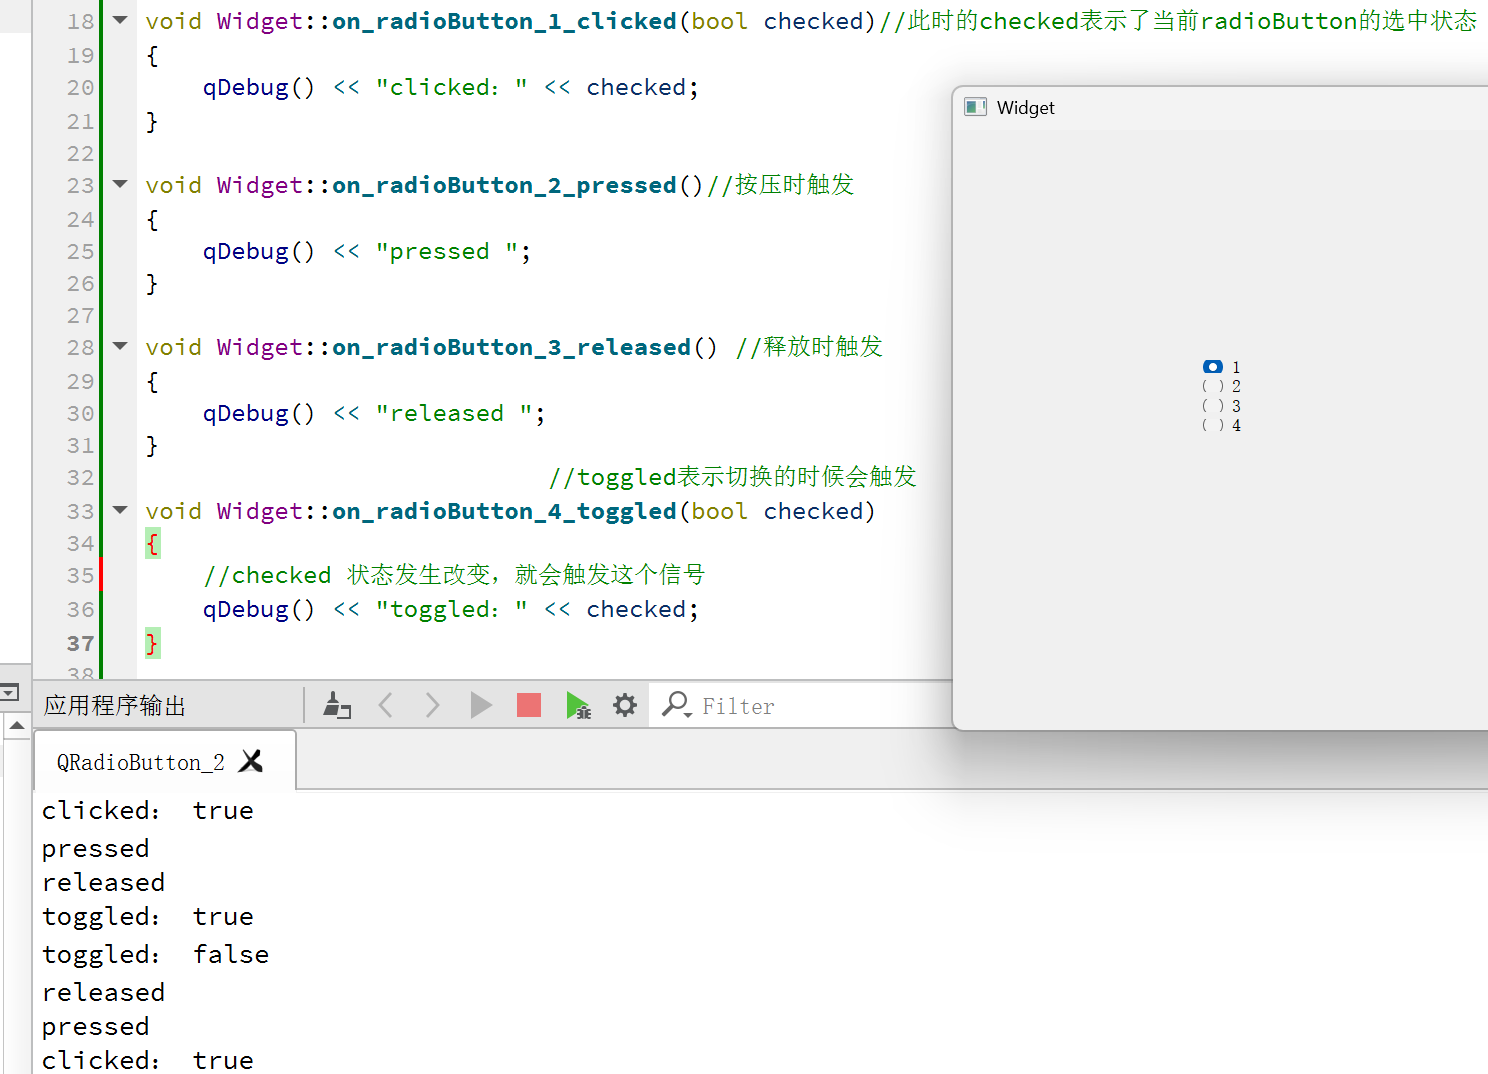Click the first 'clicked: true' output line
This screenshot has height=1074, width=1488.
[147, 810]
